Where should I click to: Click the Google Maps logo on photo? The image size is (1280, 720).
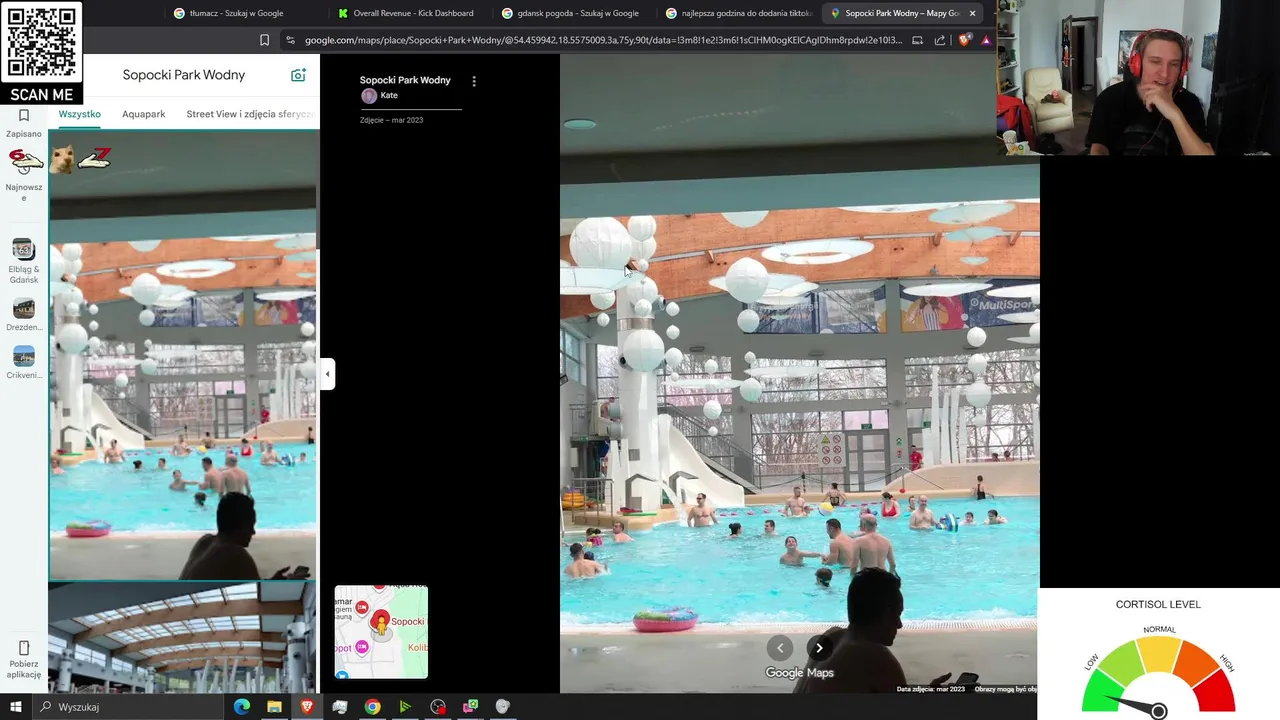(x=800, y=673)
